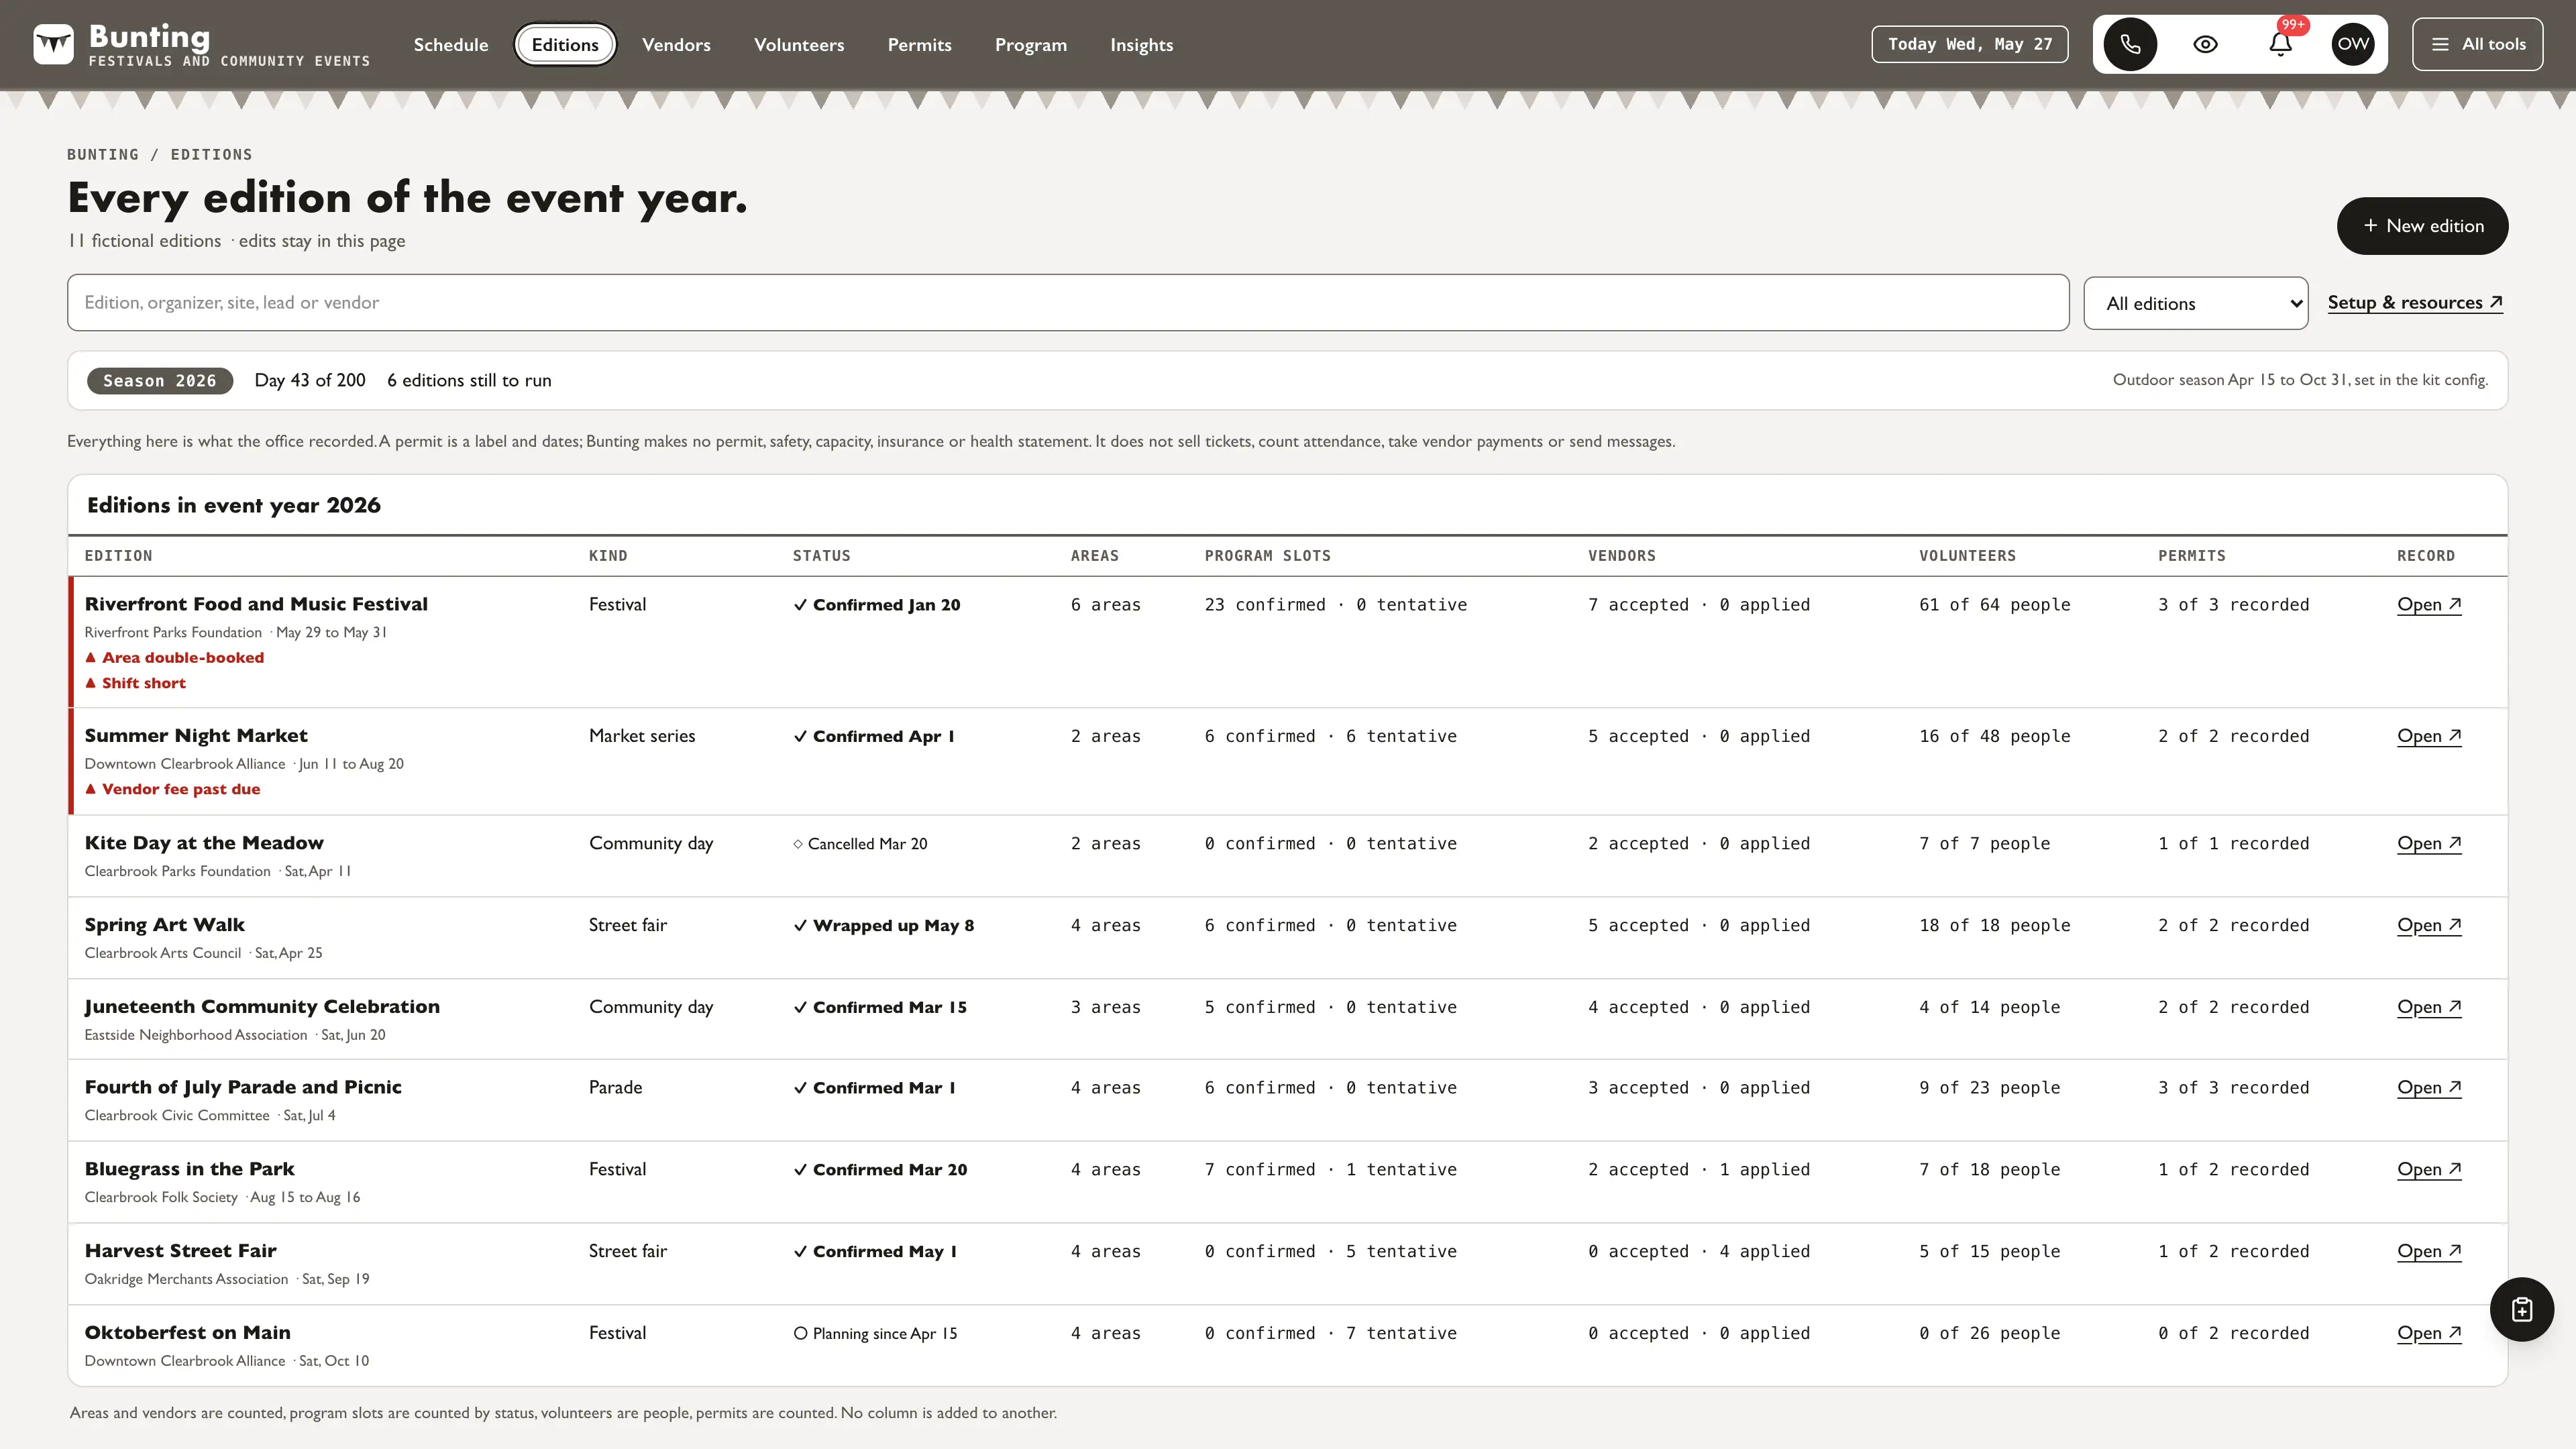Click the Shift short warning

point(136,683)
